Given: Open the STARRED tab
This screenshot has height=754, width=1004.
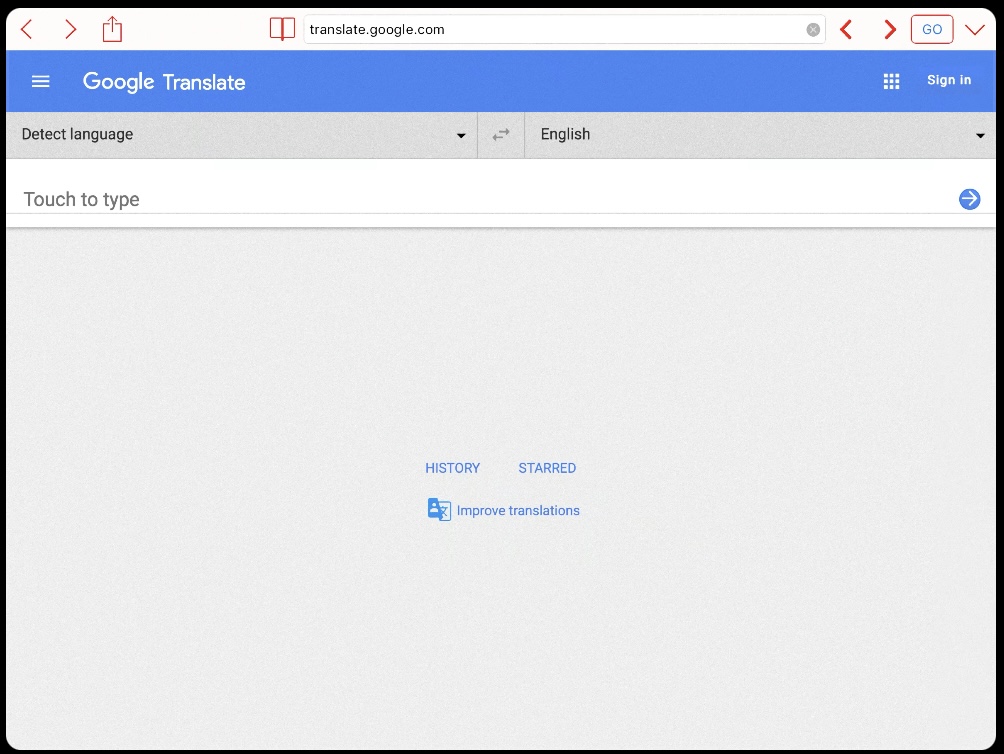Looking at the screenshot, I should point(547,468).
